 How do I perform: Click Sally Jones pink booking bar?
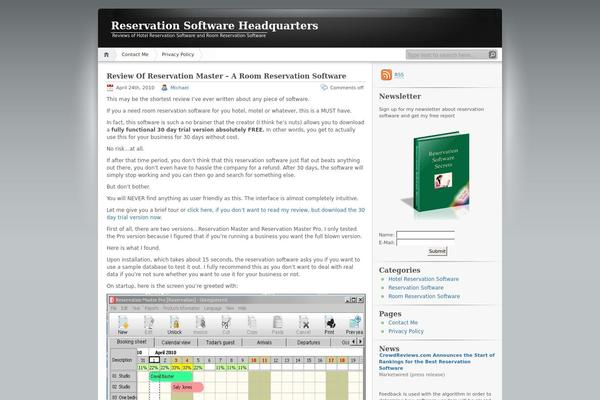(187, 387)
